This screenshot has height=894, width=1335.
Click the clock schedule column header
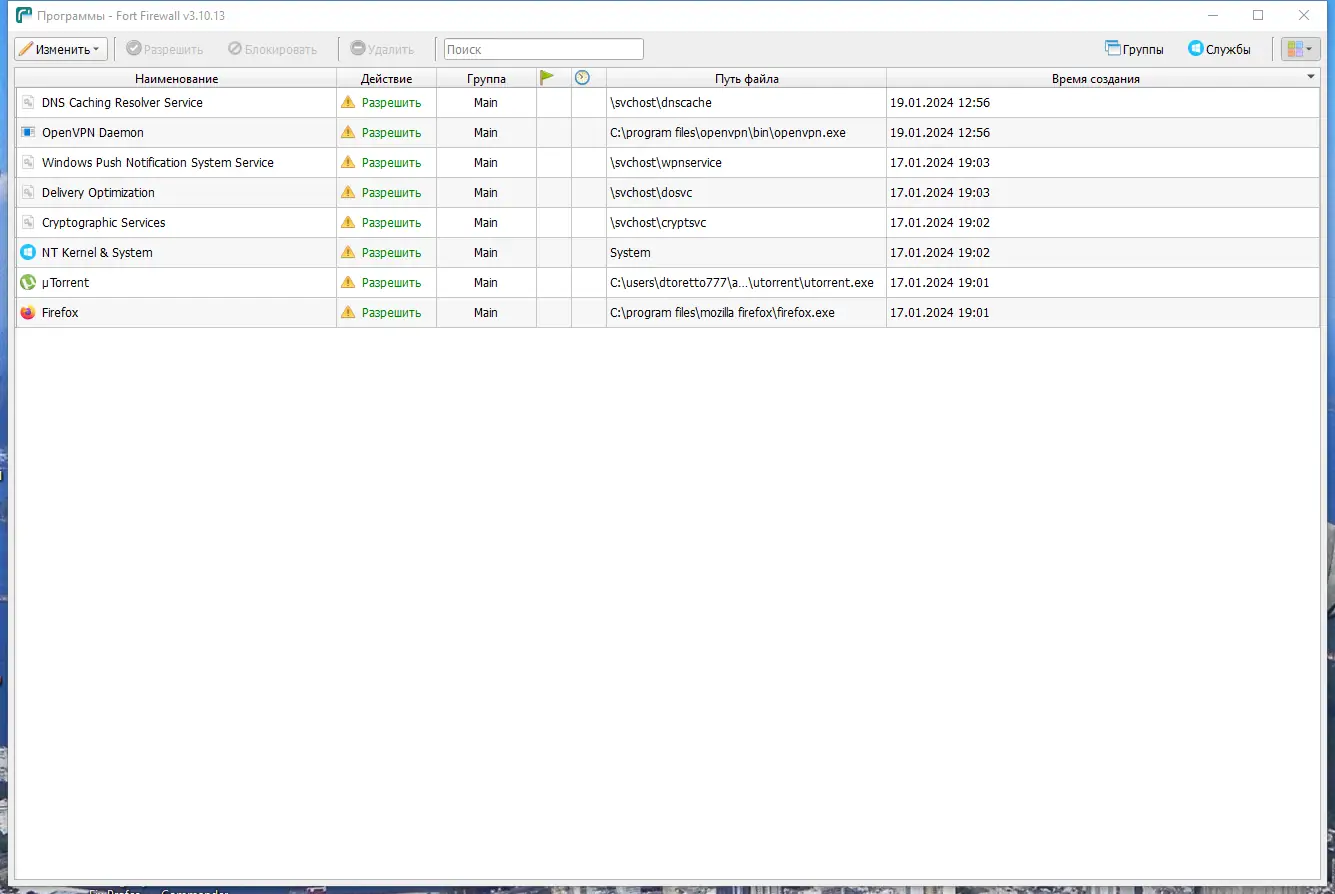pos(582,77)
